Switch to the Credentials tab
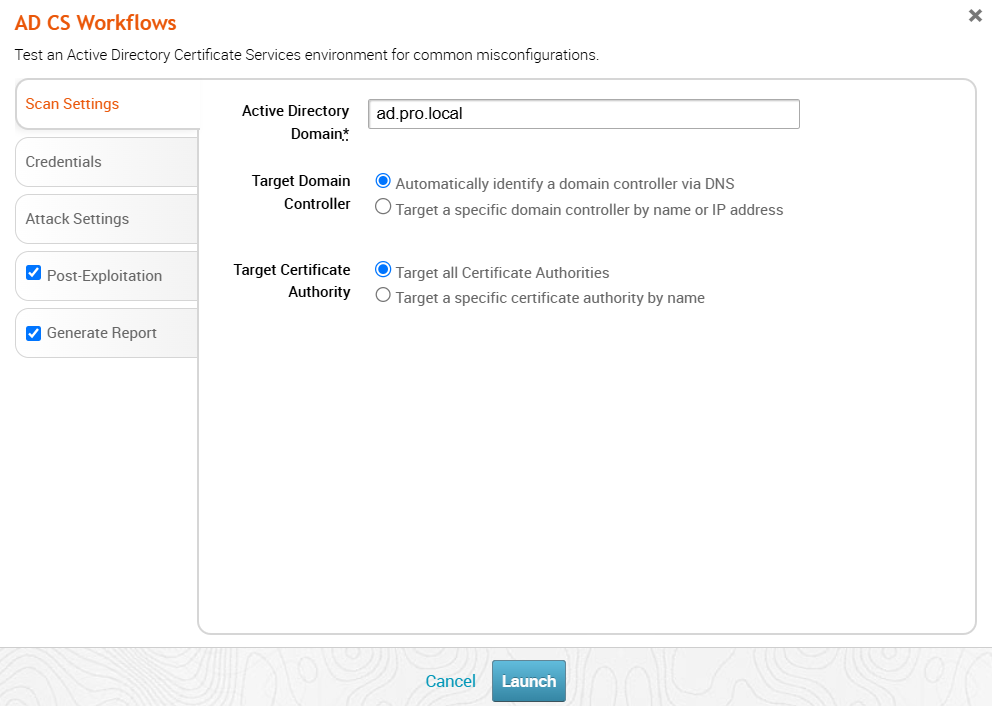Viewport: 992px width, 706px height. [64, 162]
